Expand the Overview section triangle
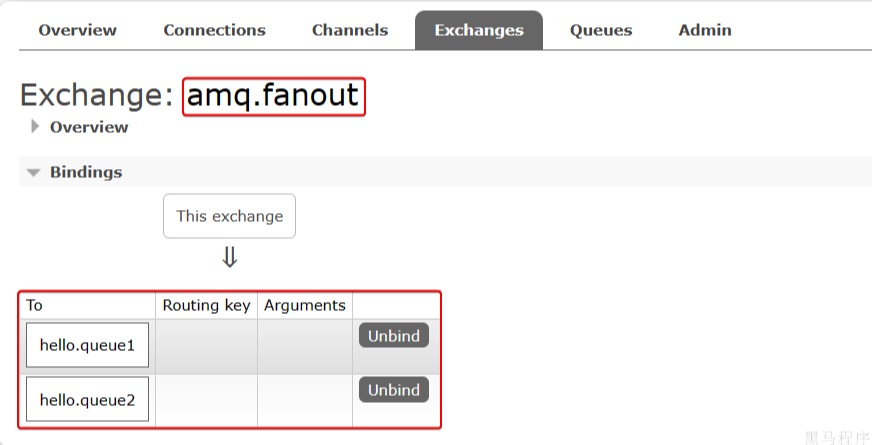Image resolution: width=872 pixels, height=445 pixels. click(35, 127)
